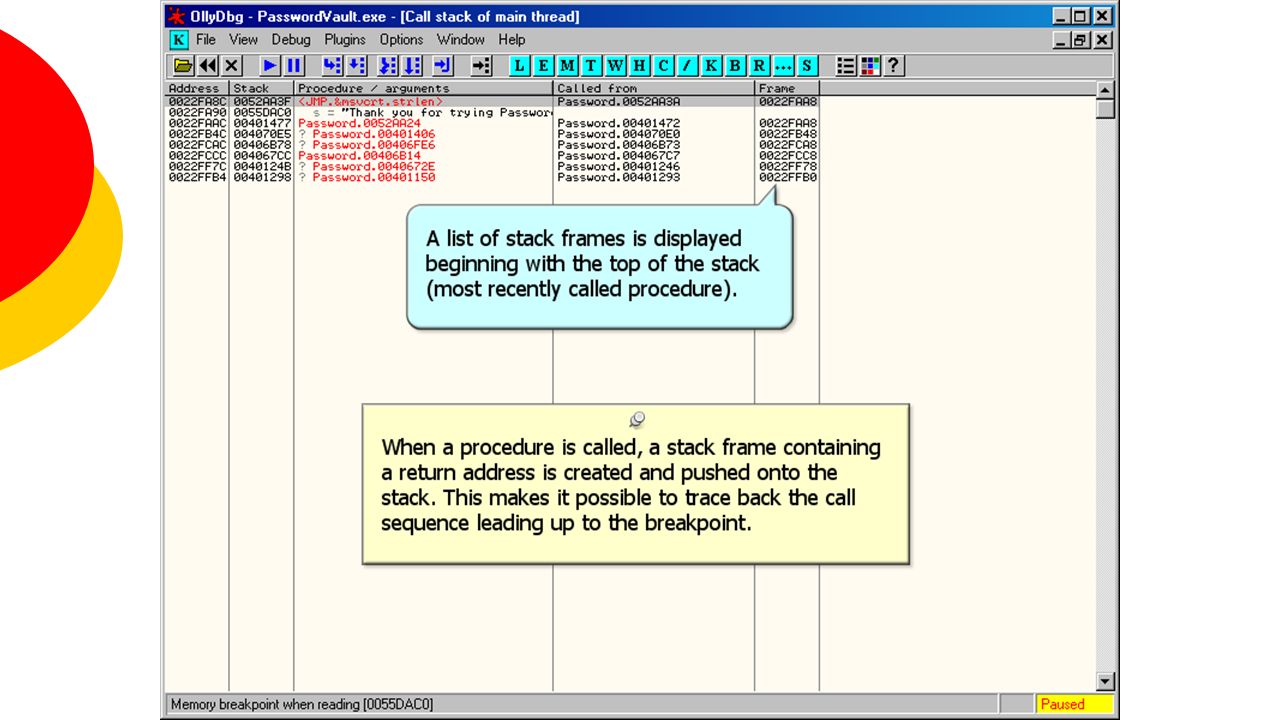This screenshot has width=1280, height=720.
Task: Open Debugging options list icon
Action: [x=846, y=66]
